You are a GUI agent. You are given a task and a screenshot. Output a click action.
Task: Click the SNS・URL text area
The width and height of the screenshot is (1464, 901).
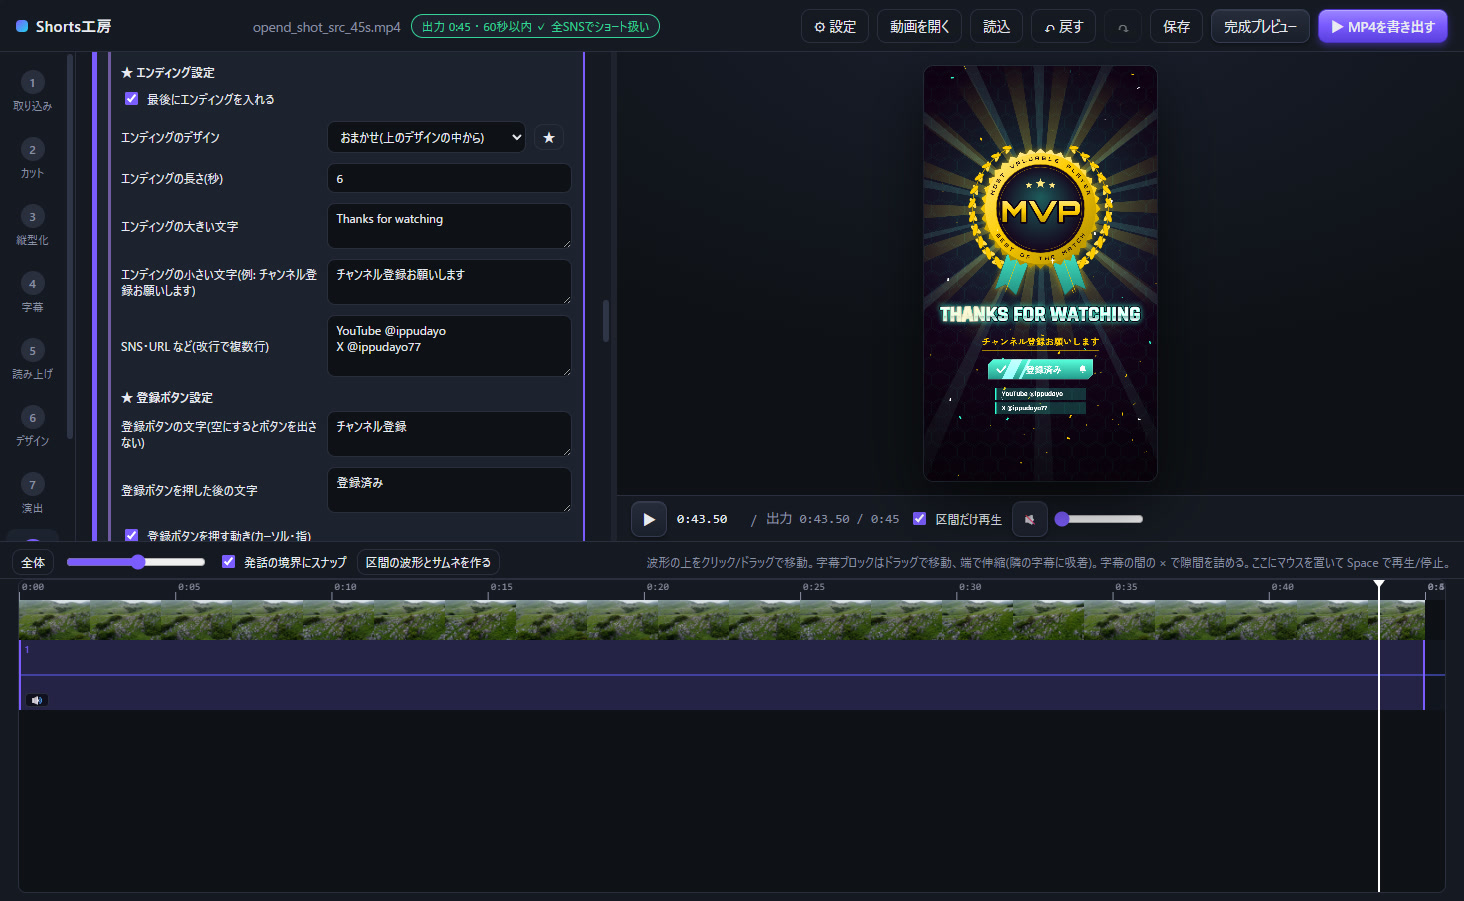(x=450, y=346)
